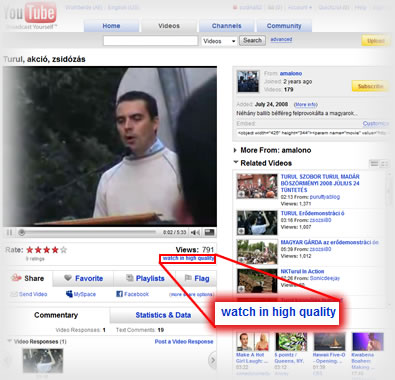Click Post a Video Response link
Viewport: 395px width, 380px height.
(x=184, y=342)
